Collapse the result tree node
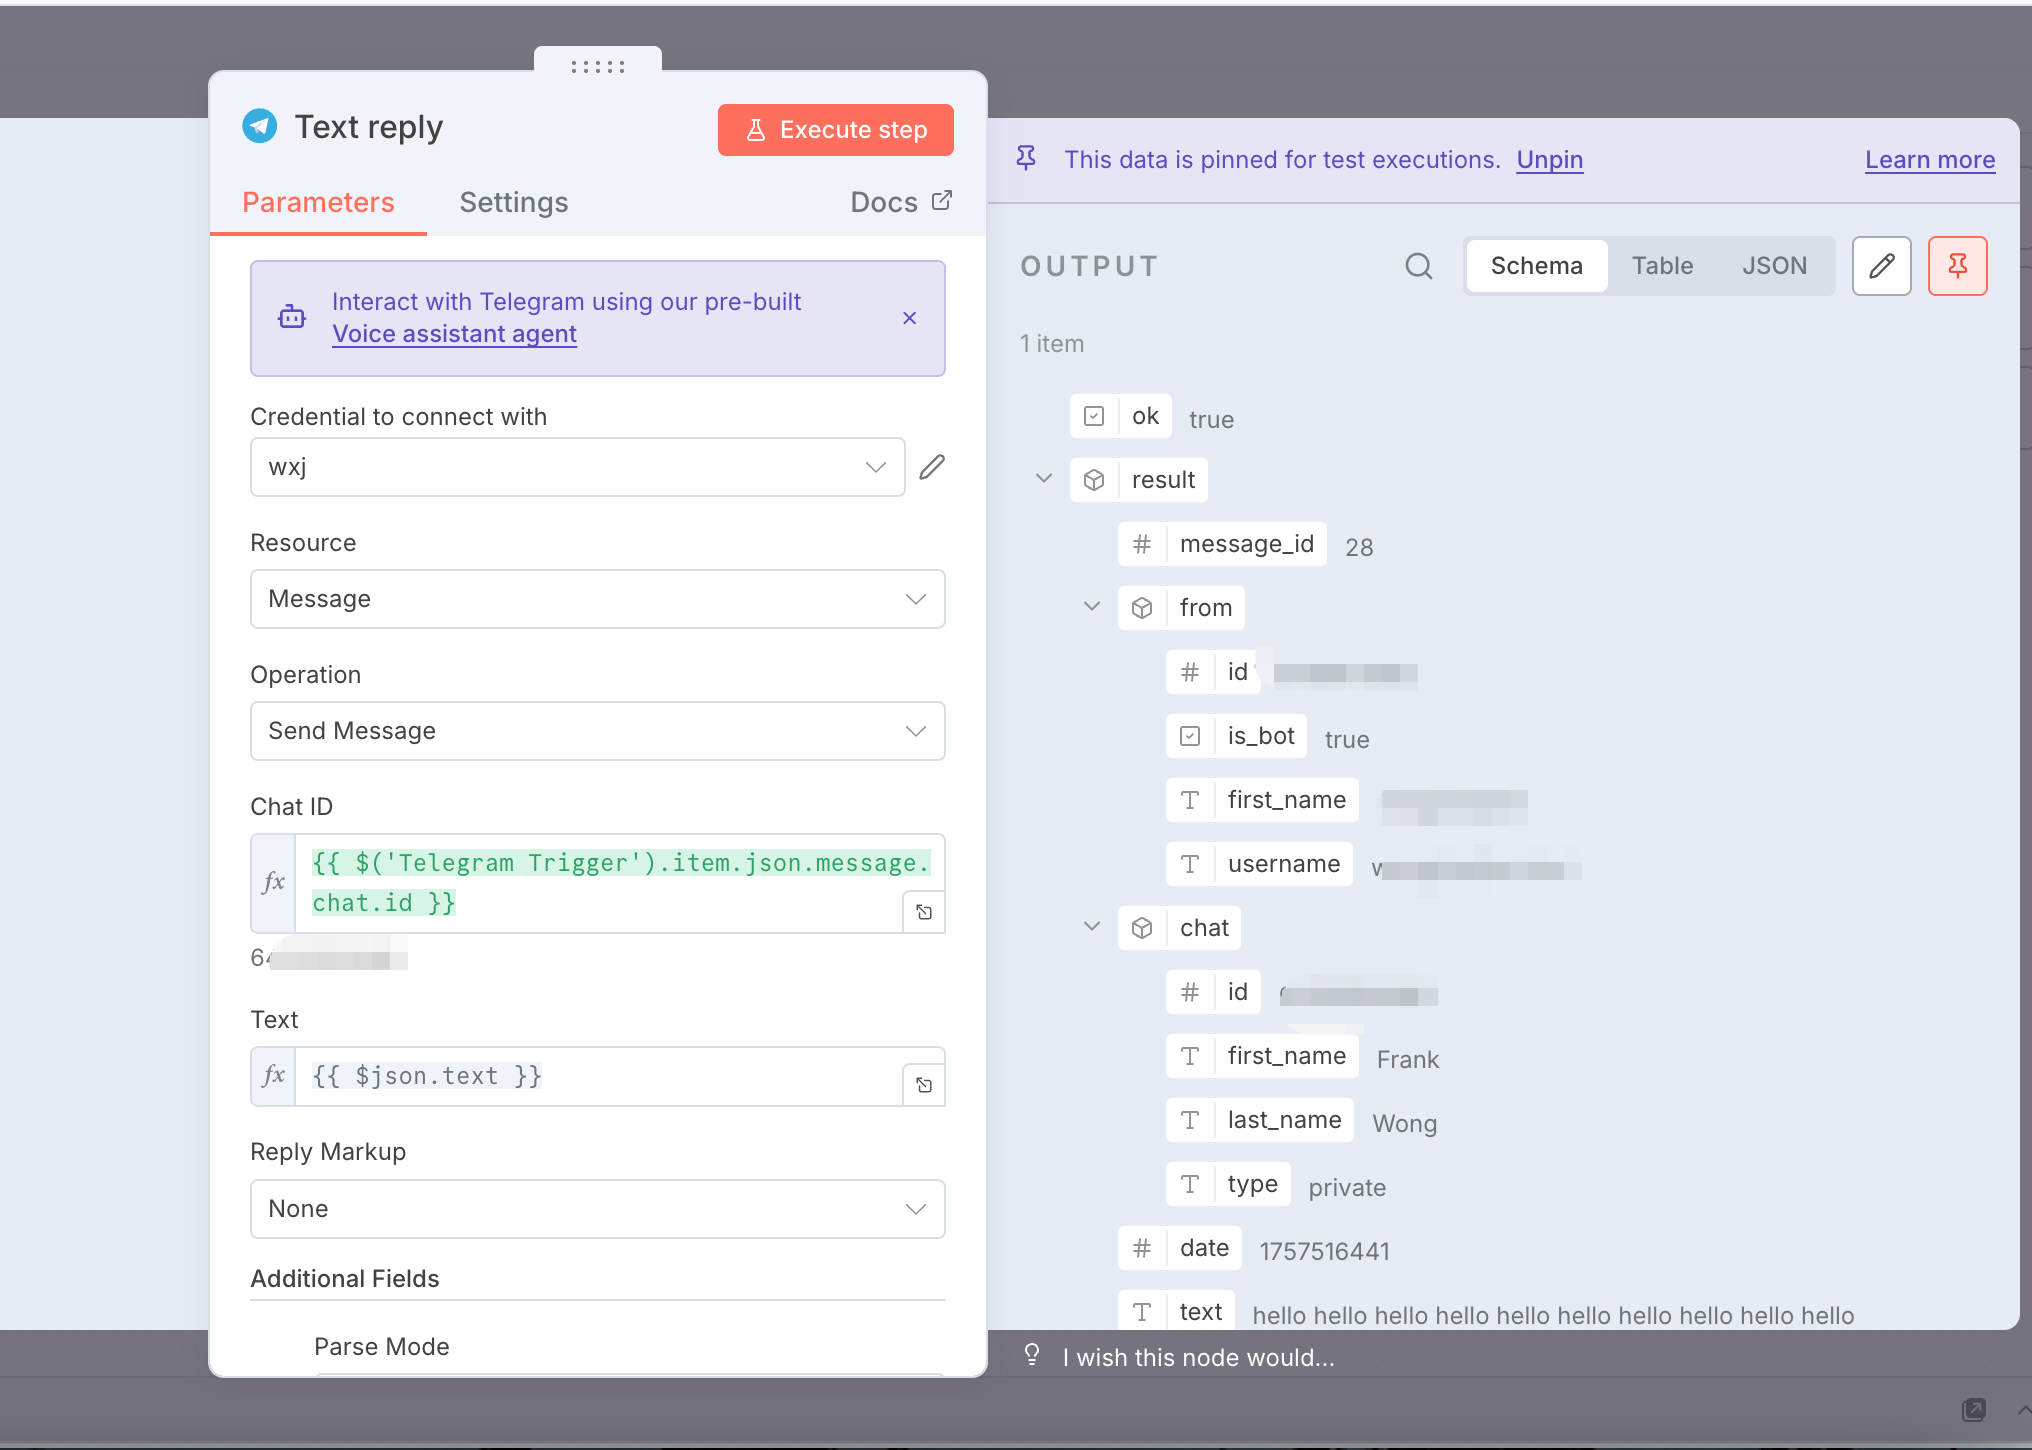The image size is (2032, 1450). [x=1044, y=479]
